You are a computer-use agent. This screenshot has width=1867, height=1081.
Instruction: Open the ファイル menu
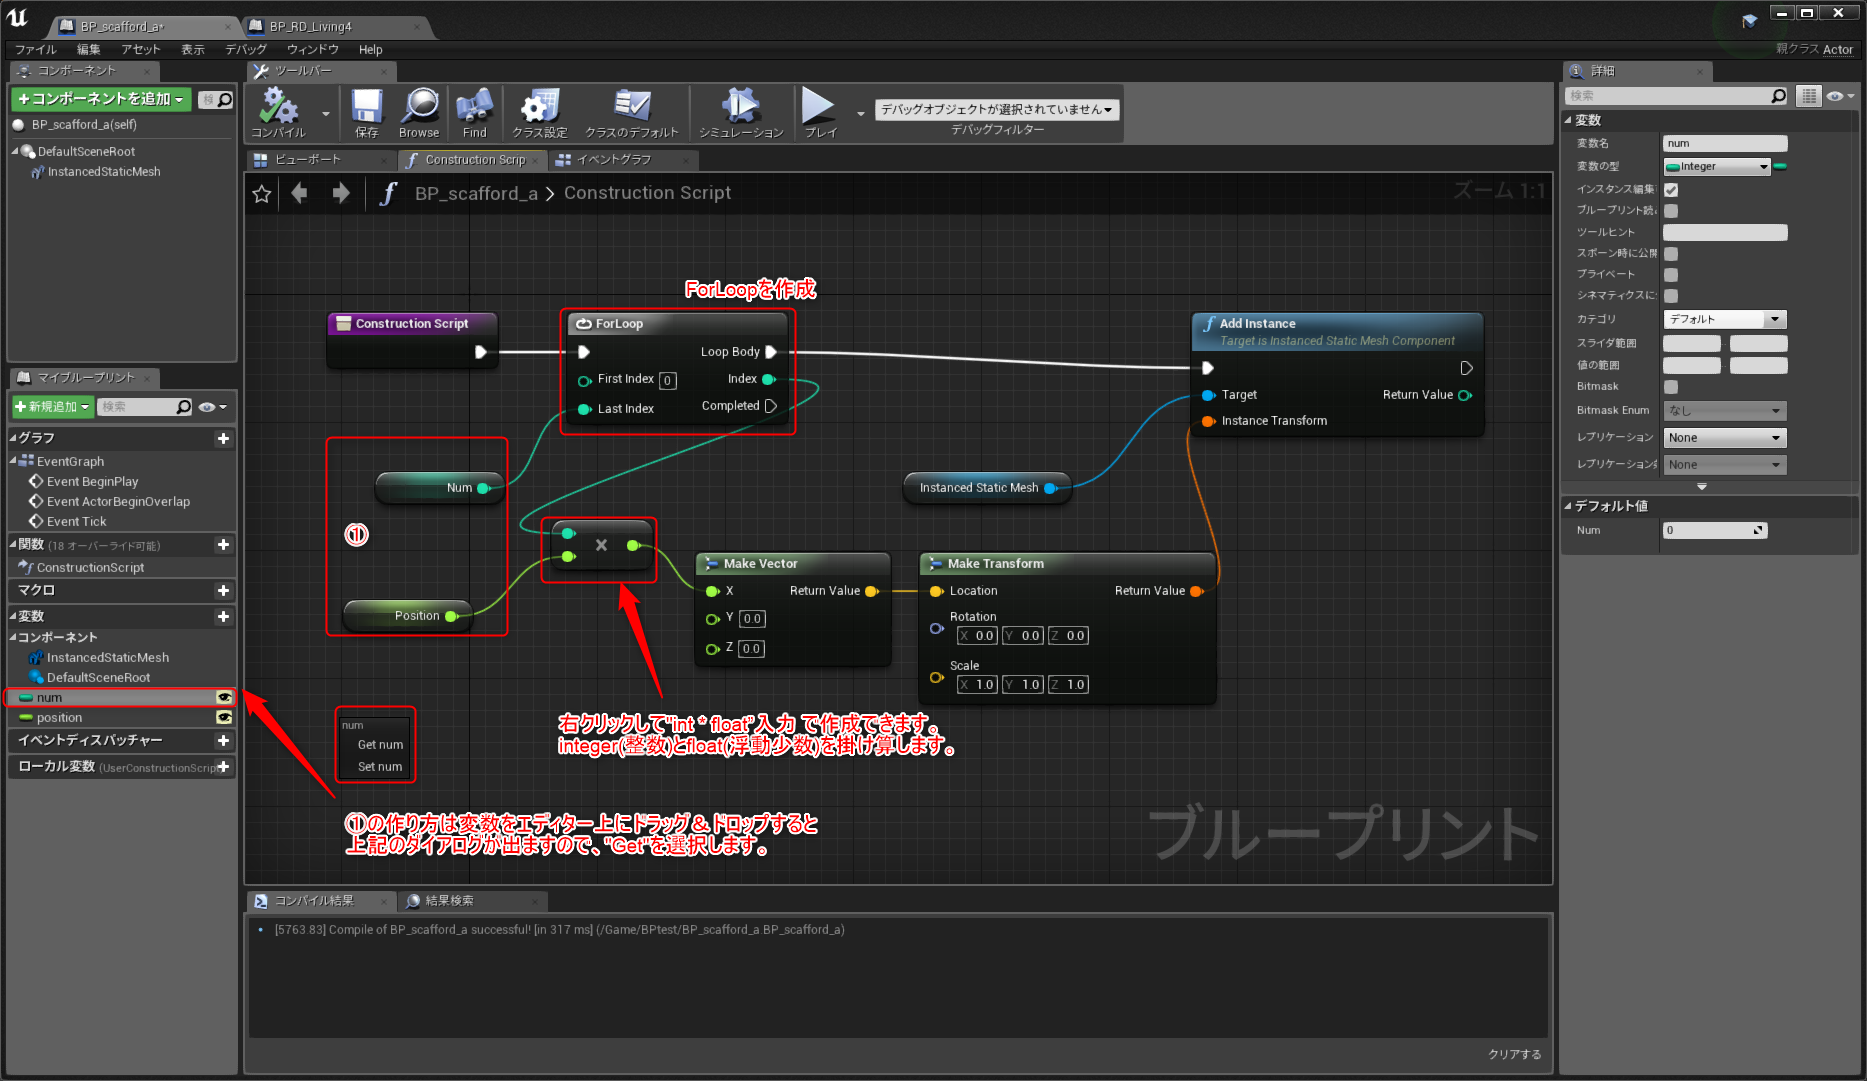[36, 50]
